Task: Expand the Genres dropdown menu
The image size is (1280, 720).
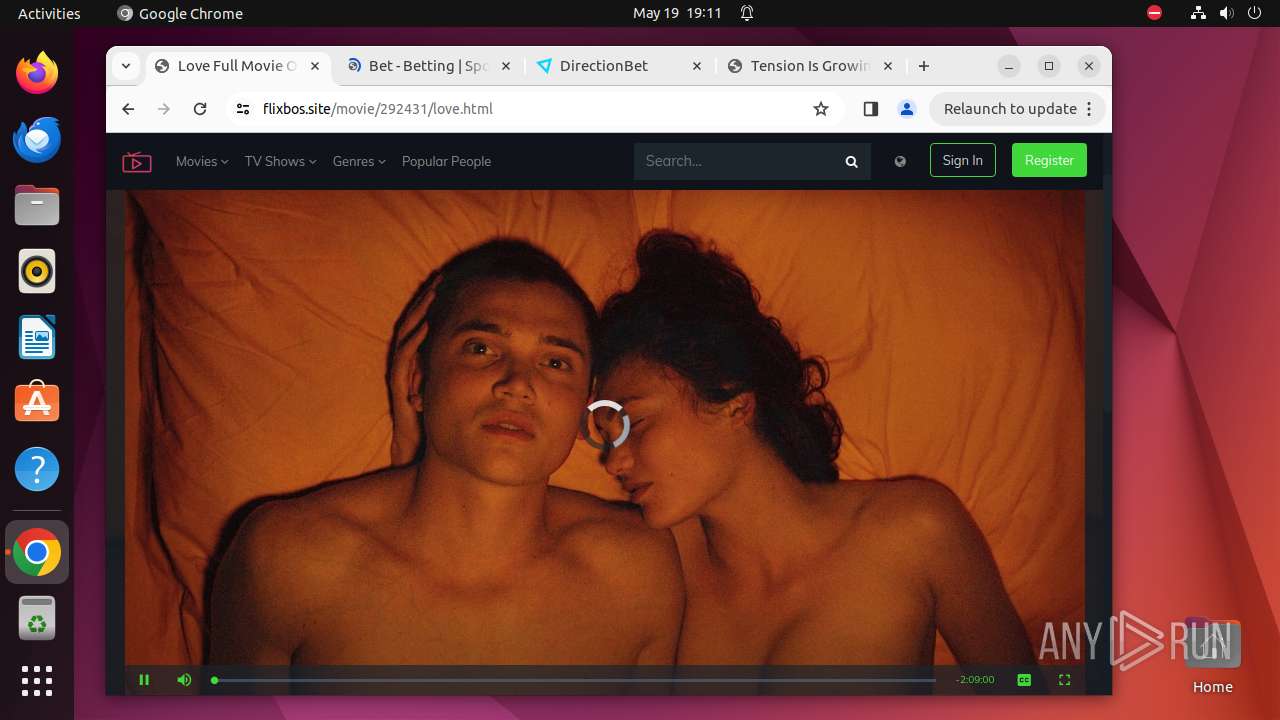Action: pos(359,161)
